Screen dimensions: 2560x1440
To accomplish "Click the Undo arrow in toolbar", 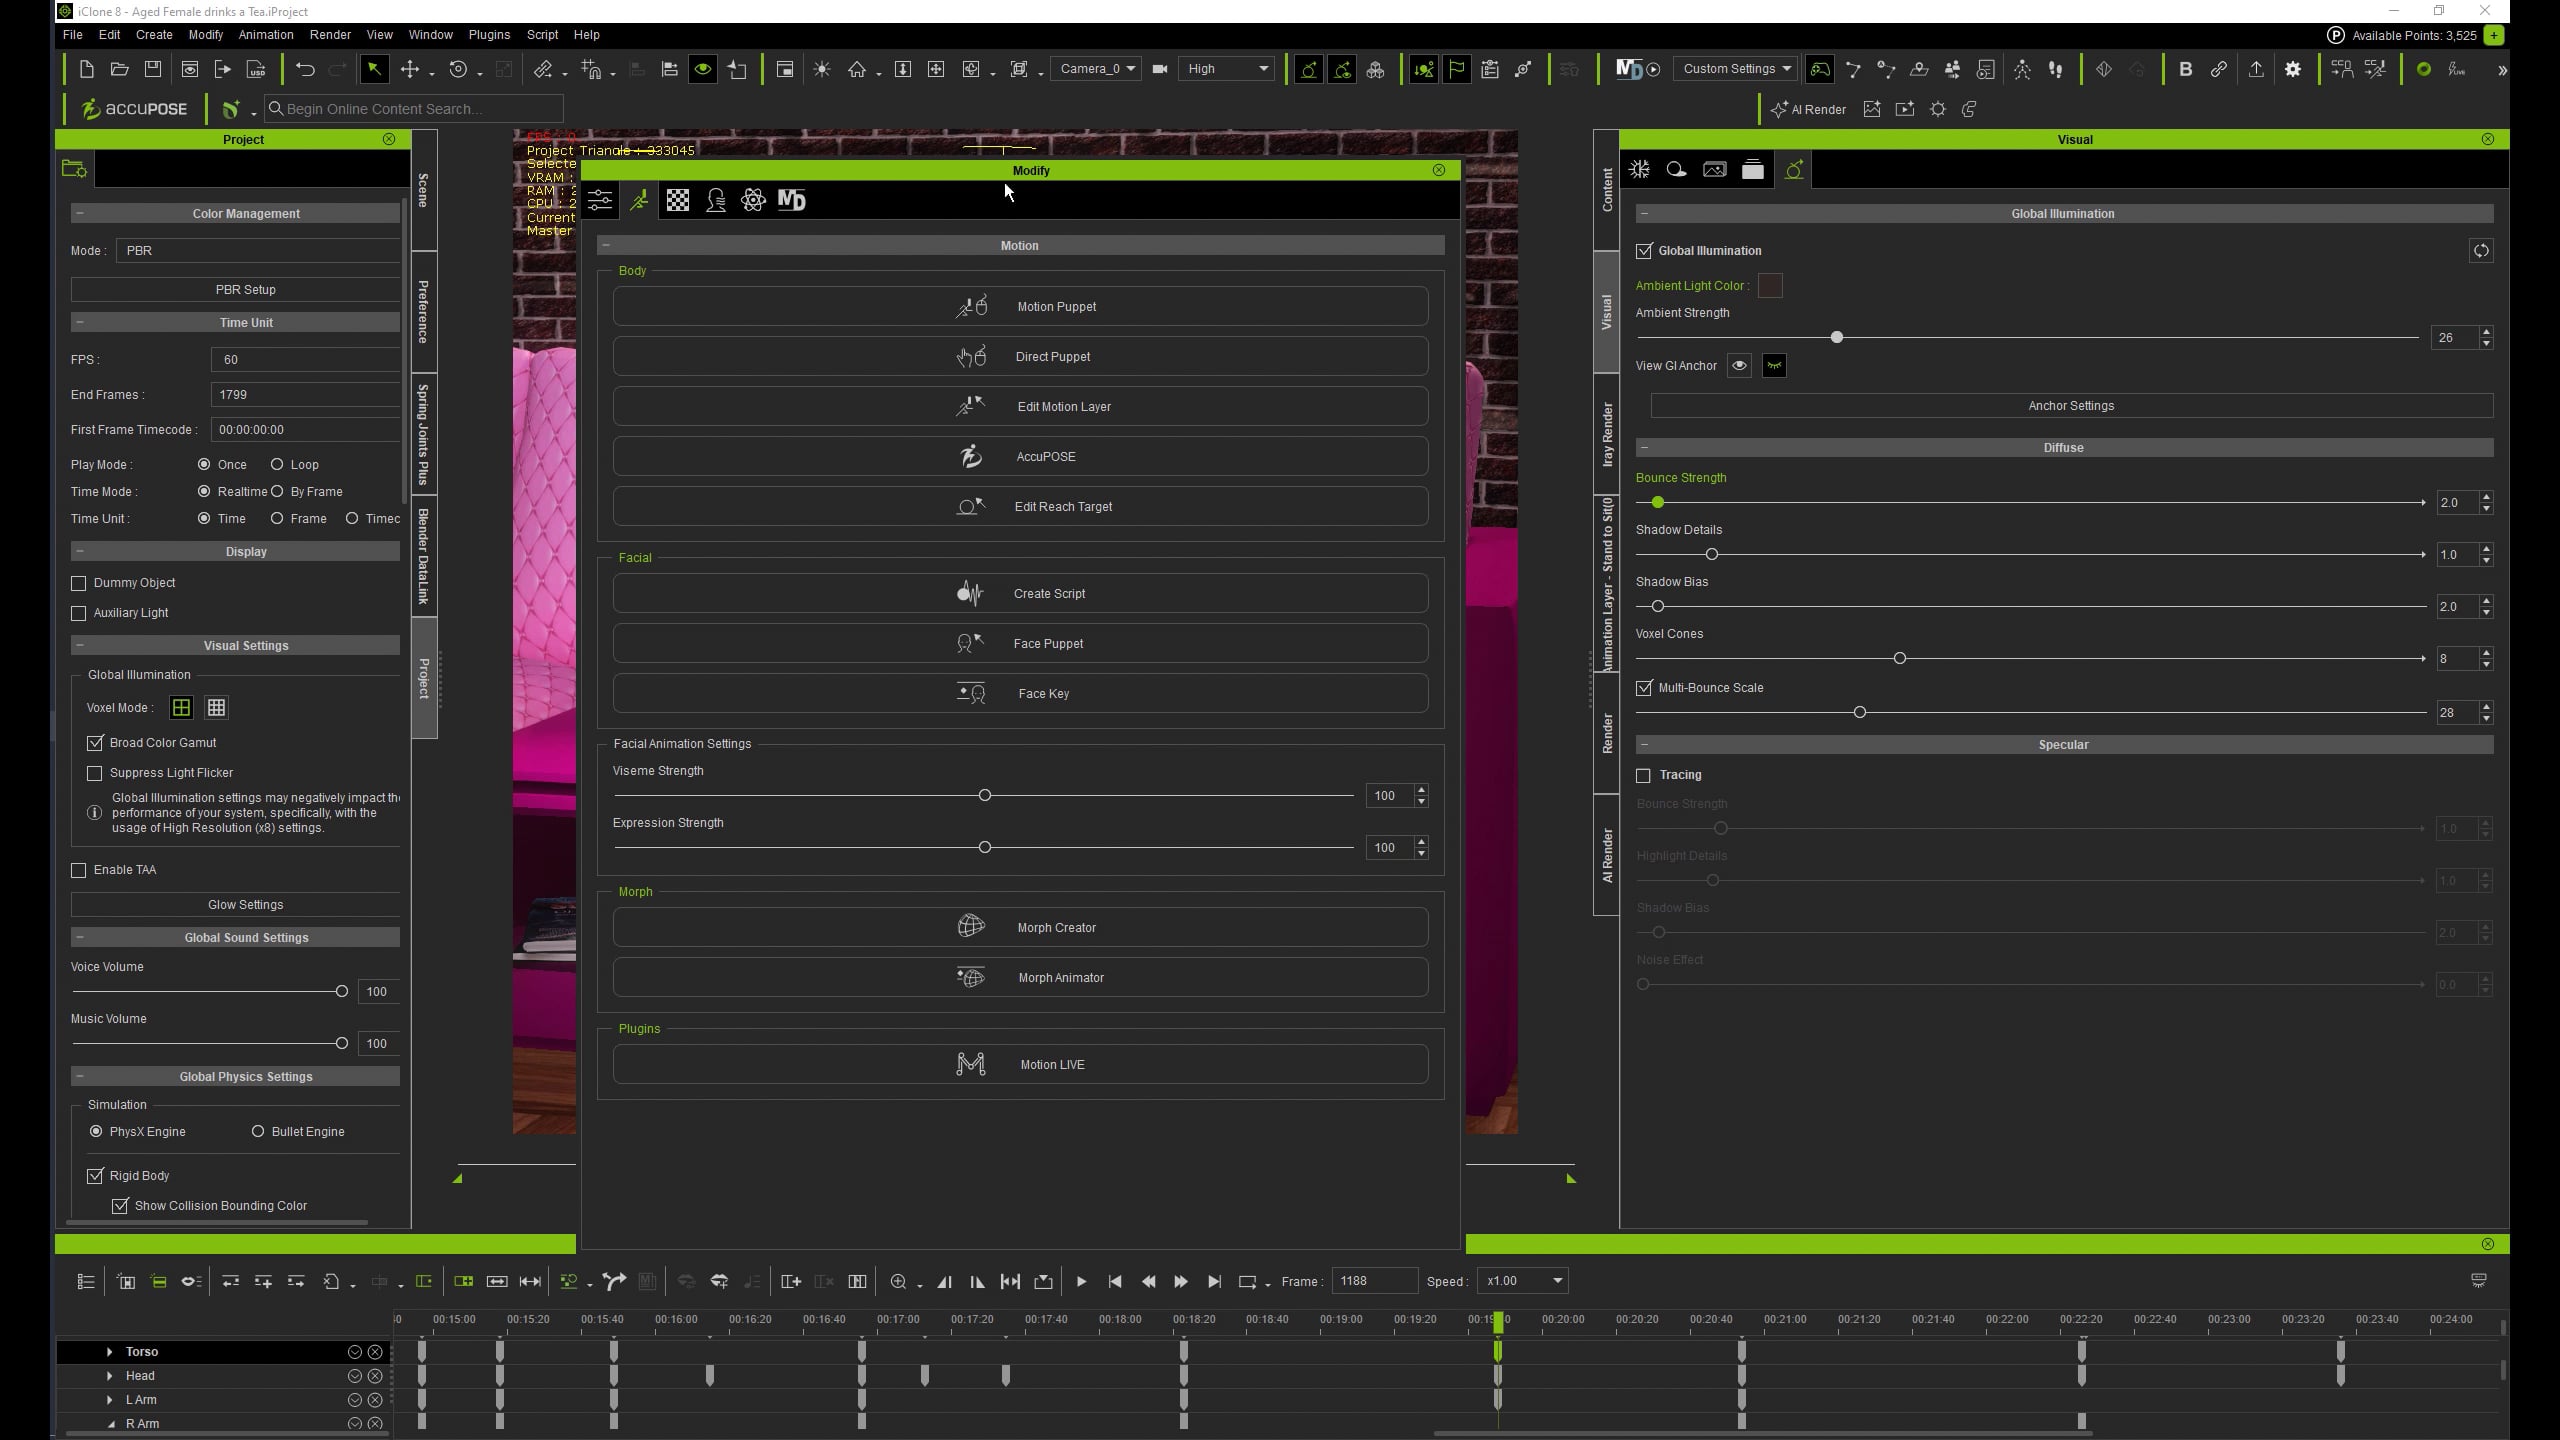I will pos(305,69).
